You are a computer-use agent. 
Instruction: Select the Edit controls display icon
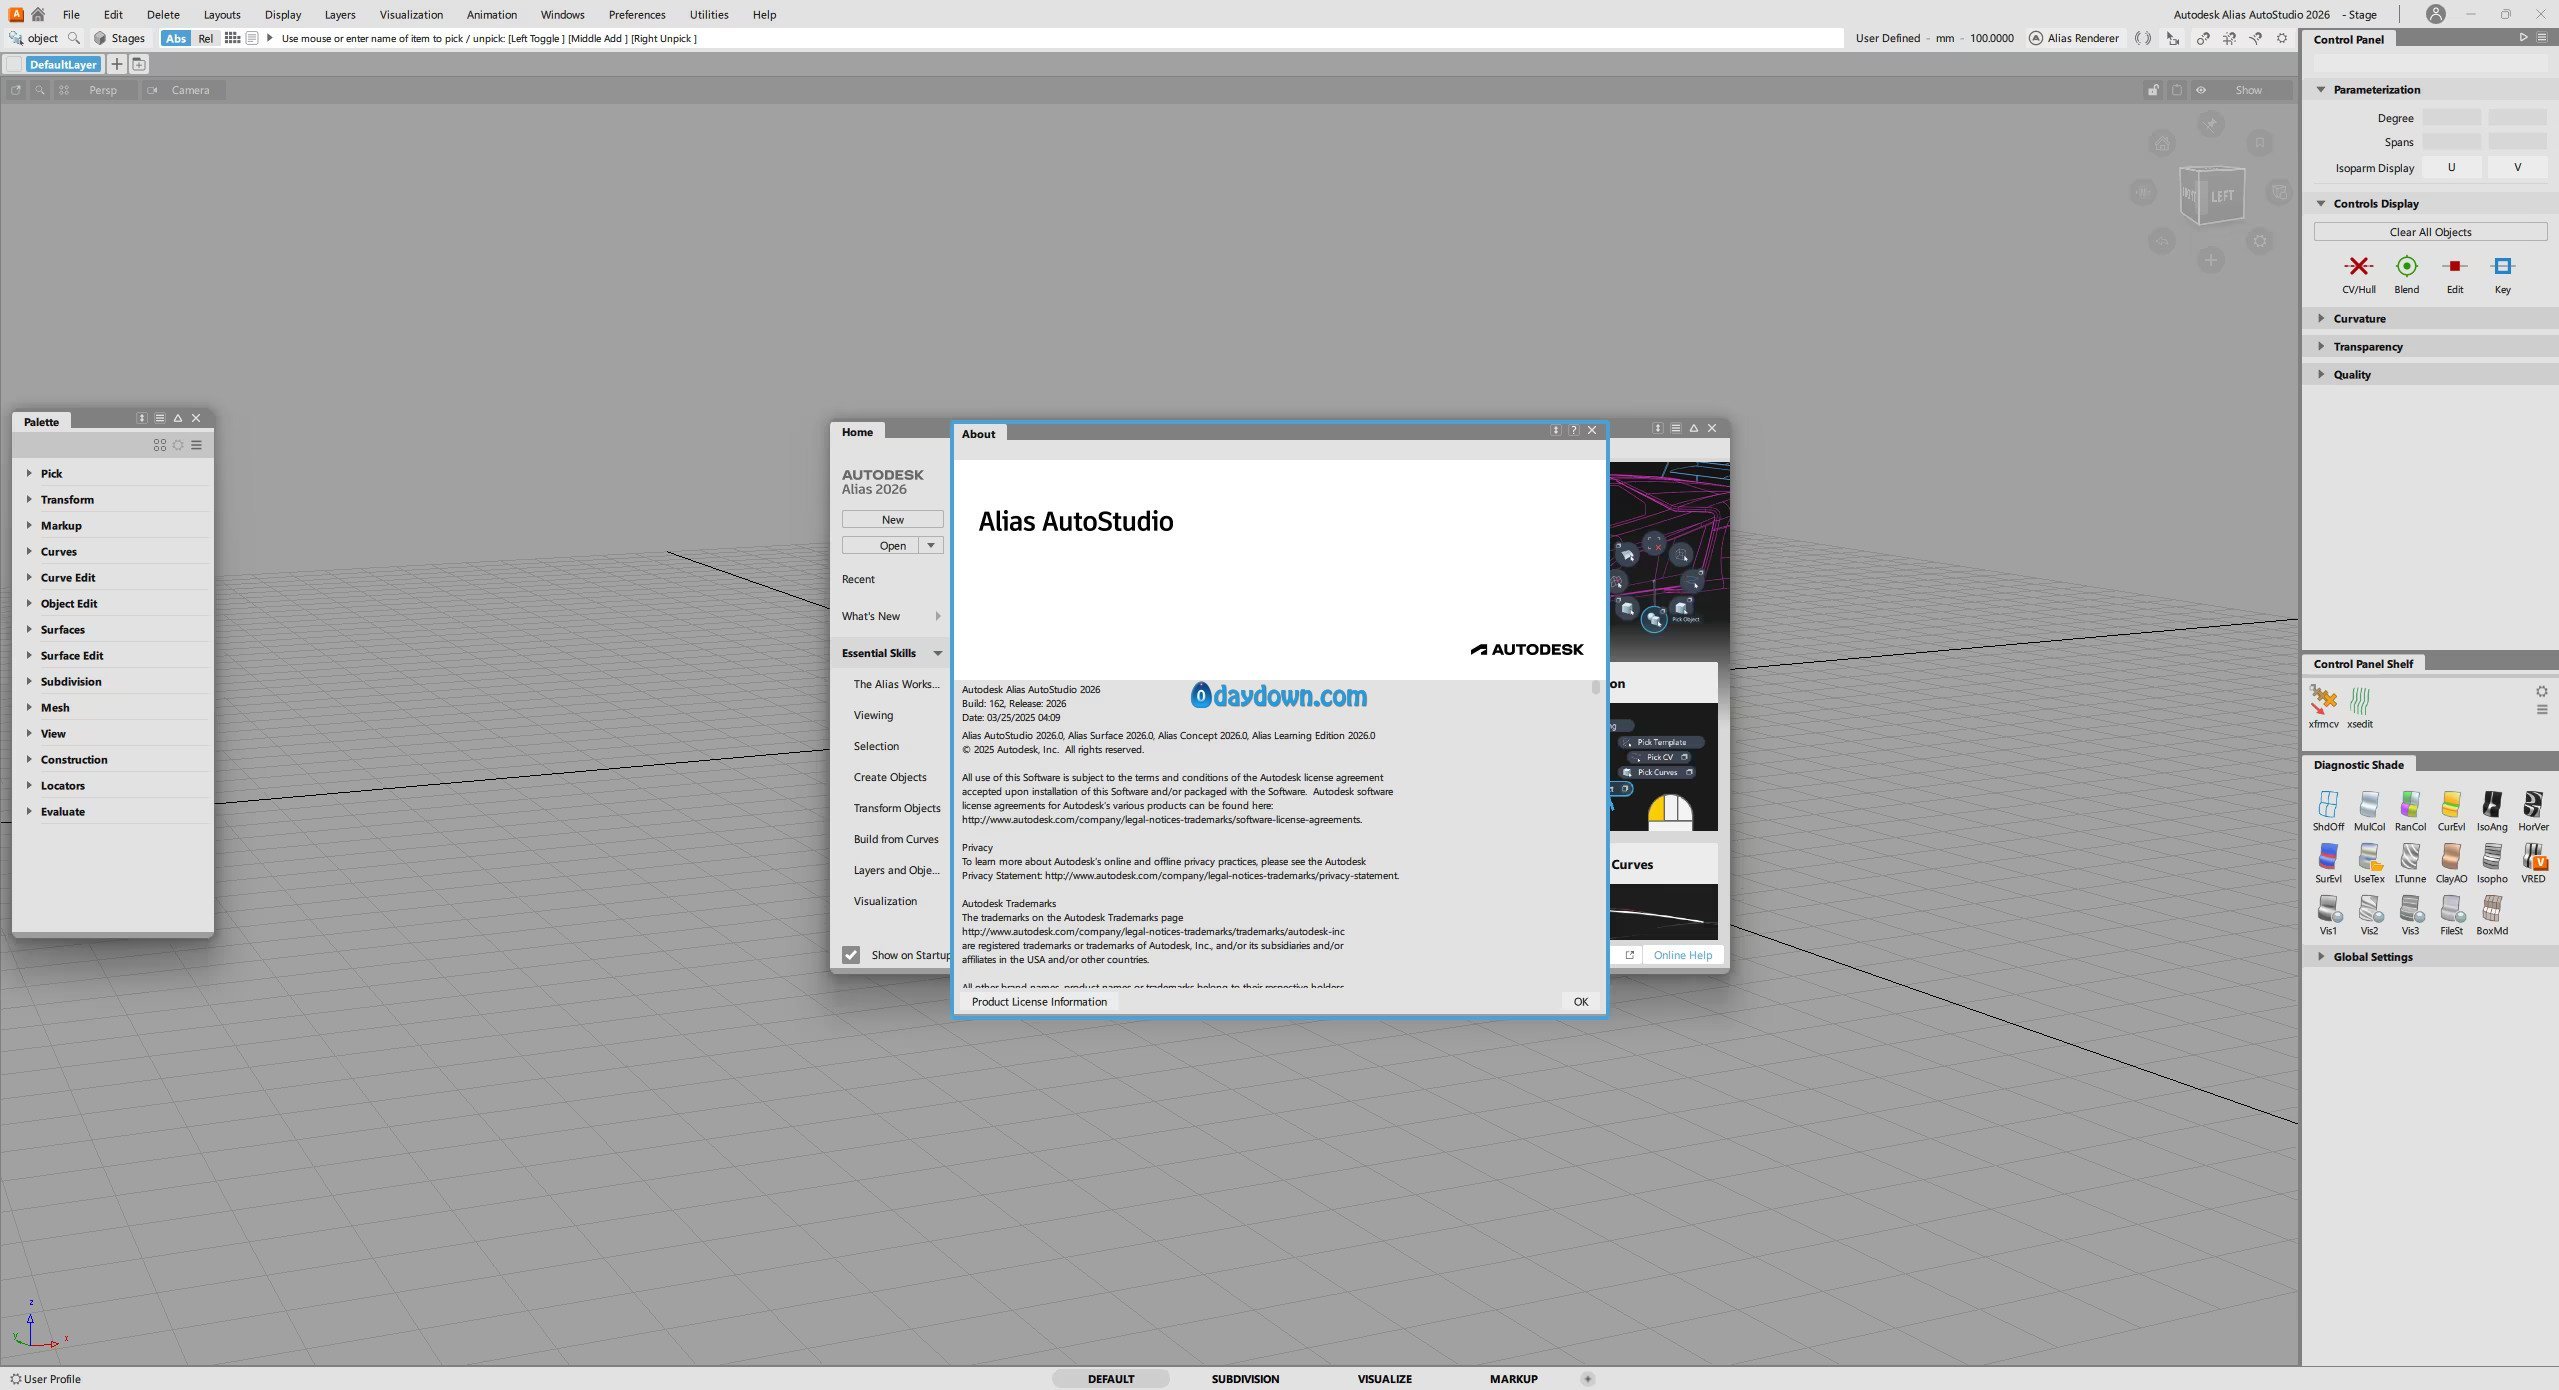click(x=2454, y=266)
